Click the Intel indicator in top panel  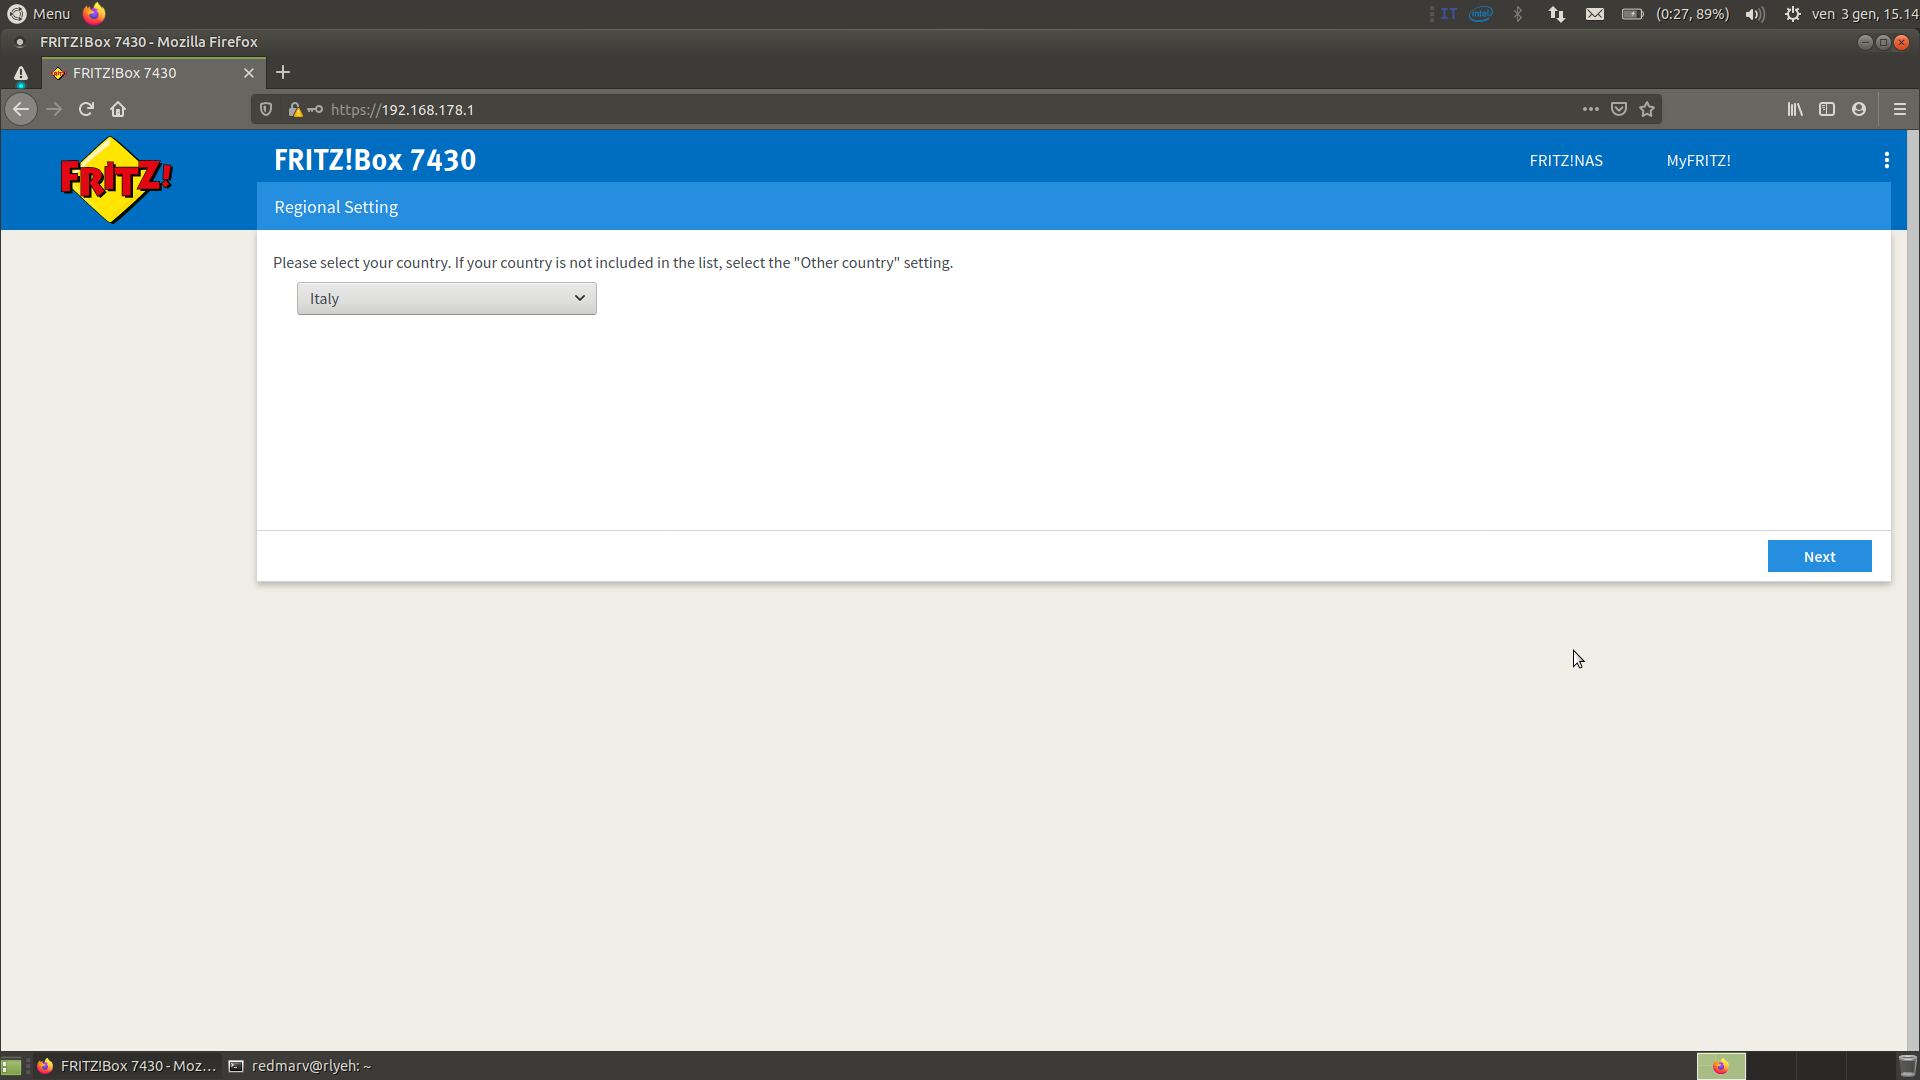[1481, 14]
